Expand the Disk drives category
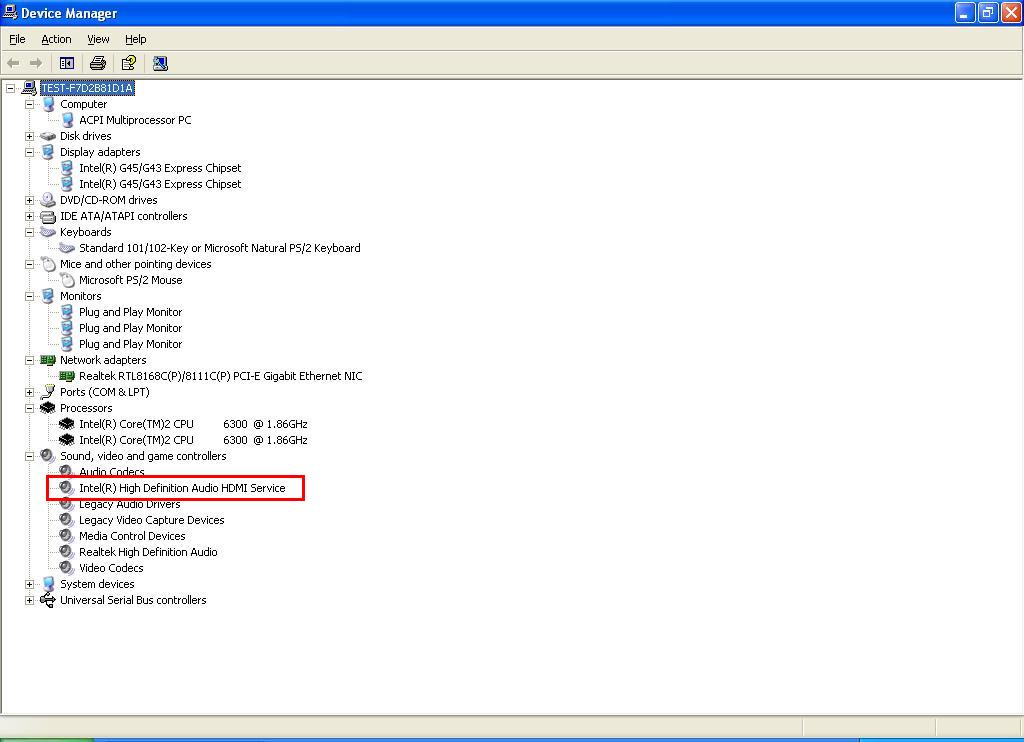1024x742 pixels. click(x=29, y=137)
